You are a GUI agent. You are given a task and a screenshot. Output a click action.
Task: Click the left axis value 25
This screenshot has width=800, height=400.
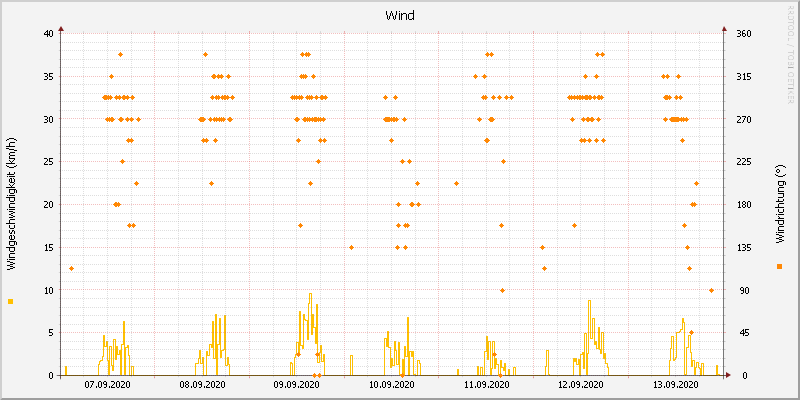click(48, 162)
